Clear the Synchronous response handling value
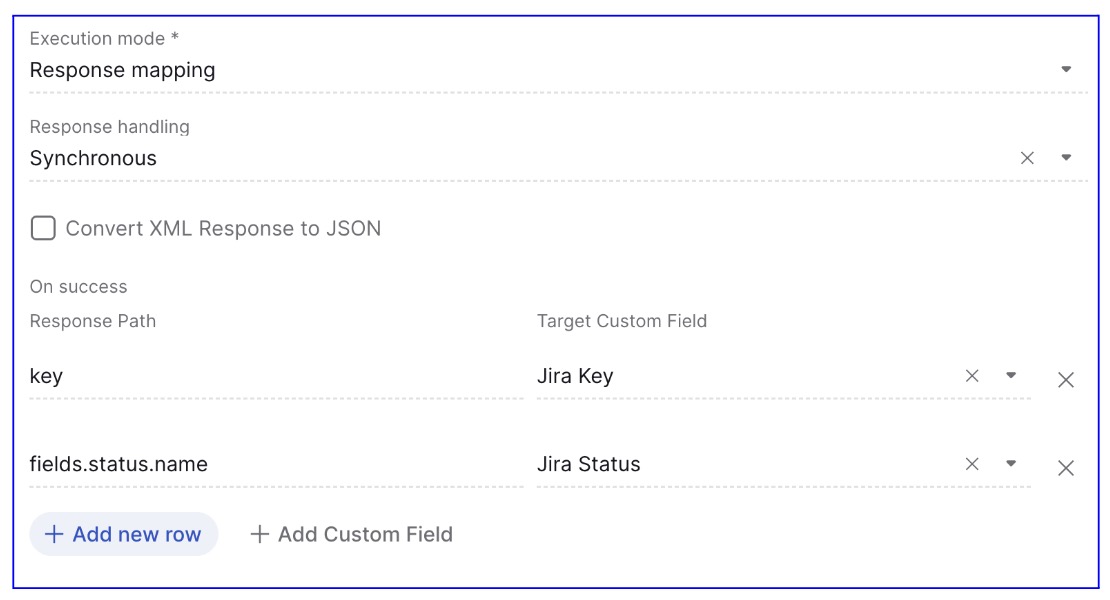The image size is (1110, 600). pyautogui.click(x=1027, y=158)
